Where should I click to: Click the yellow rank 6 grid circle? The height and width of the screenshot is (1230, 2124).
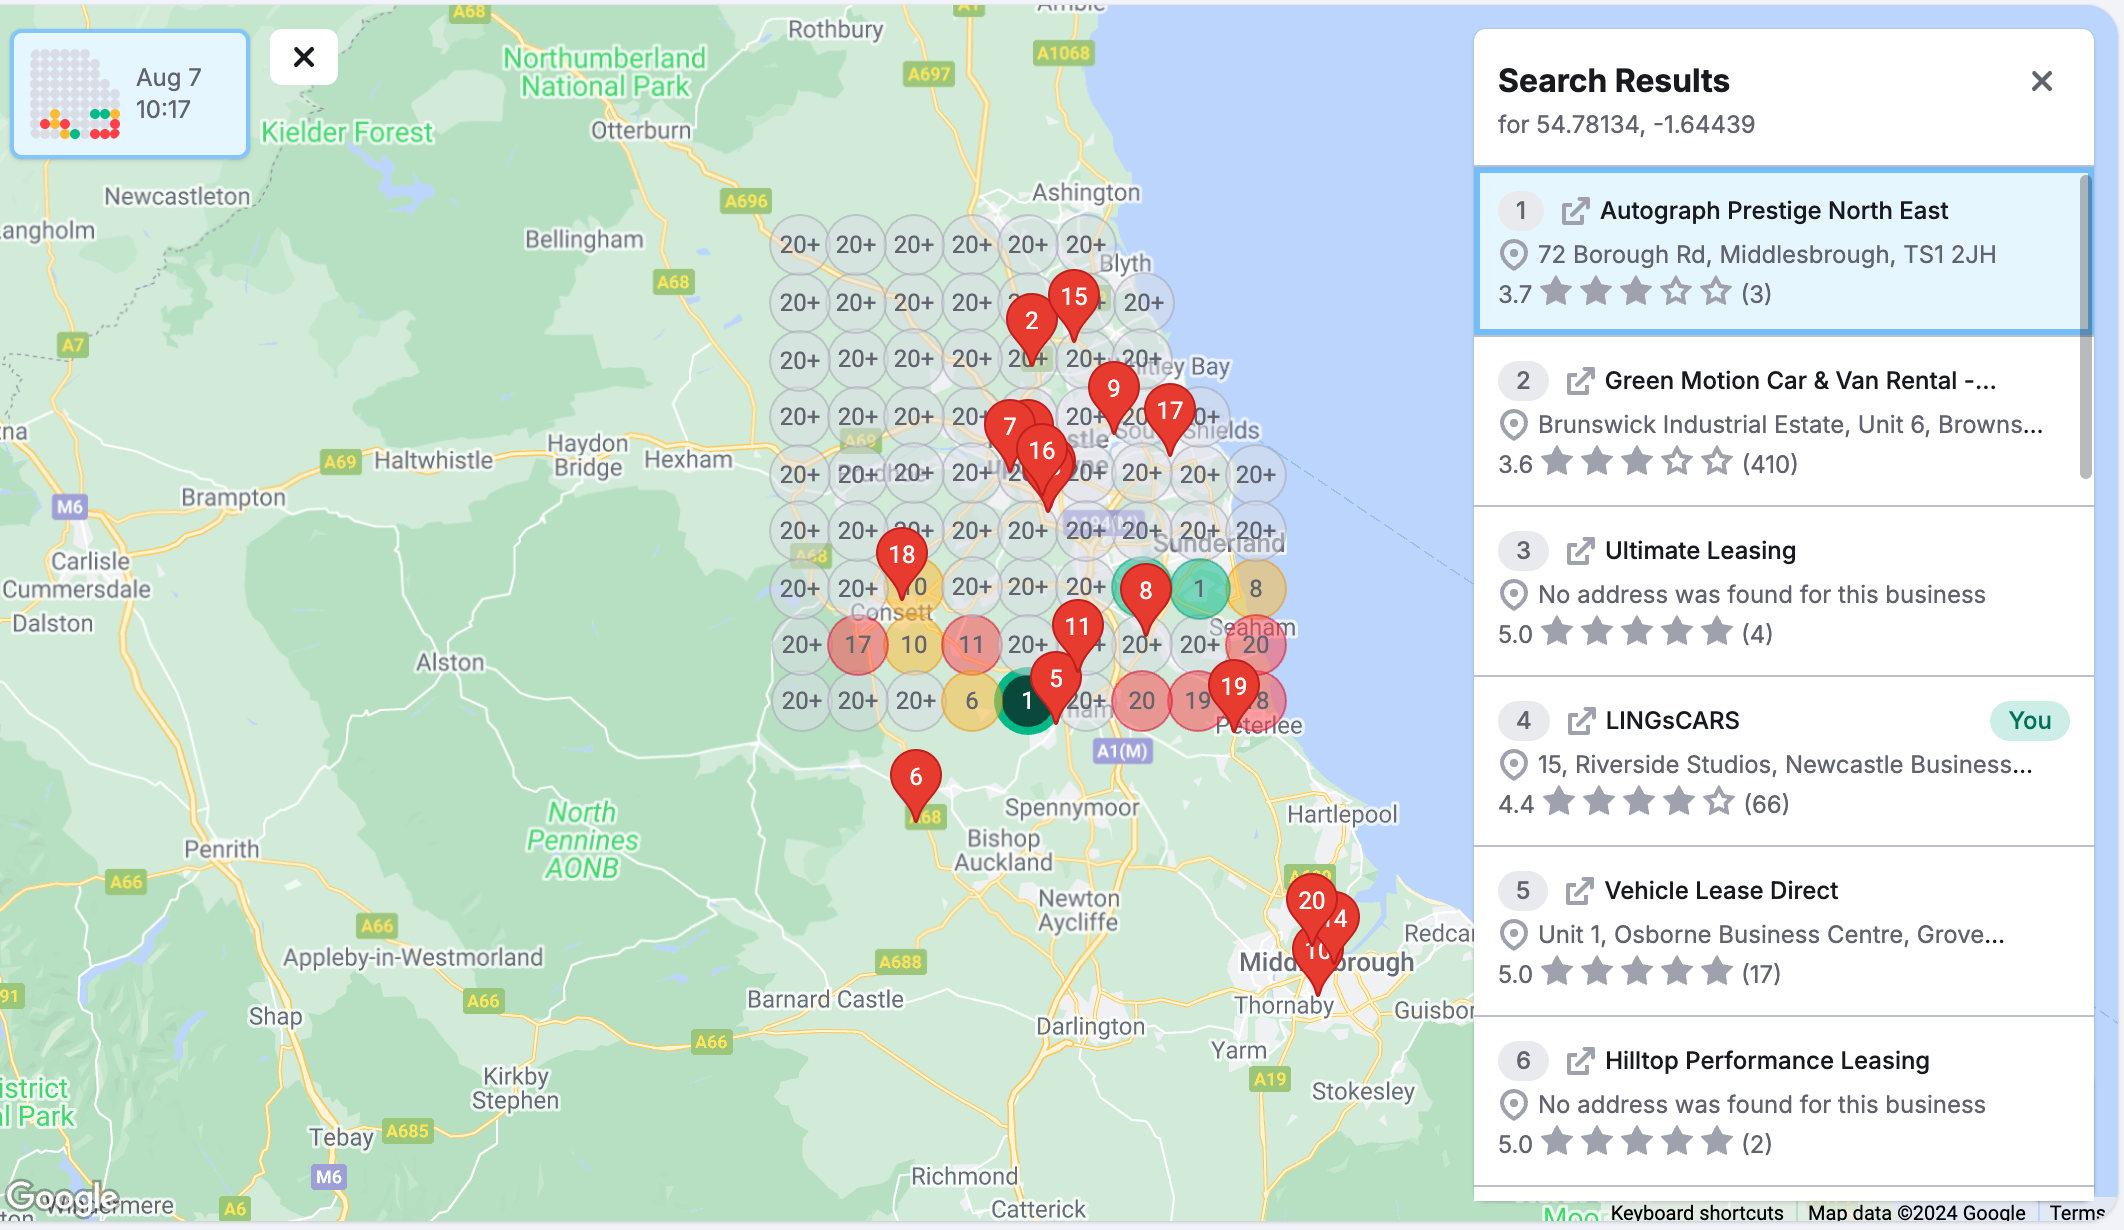[971, 701]
